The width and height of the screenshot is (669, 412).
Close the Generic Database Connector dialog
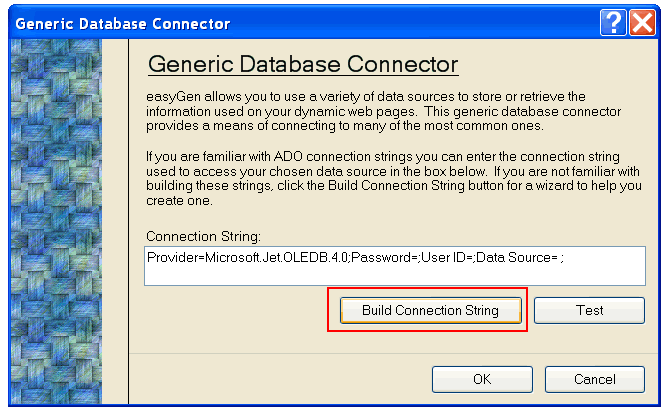click(643, 22)
